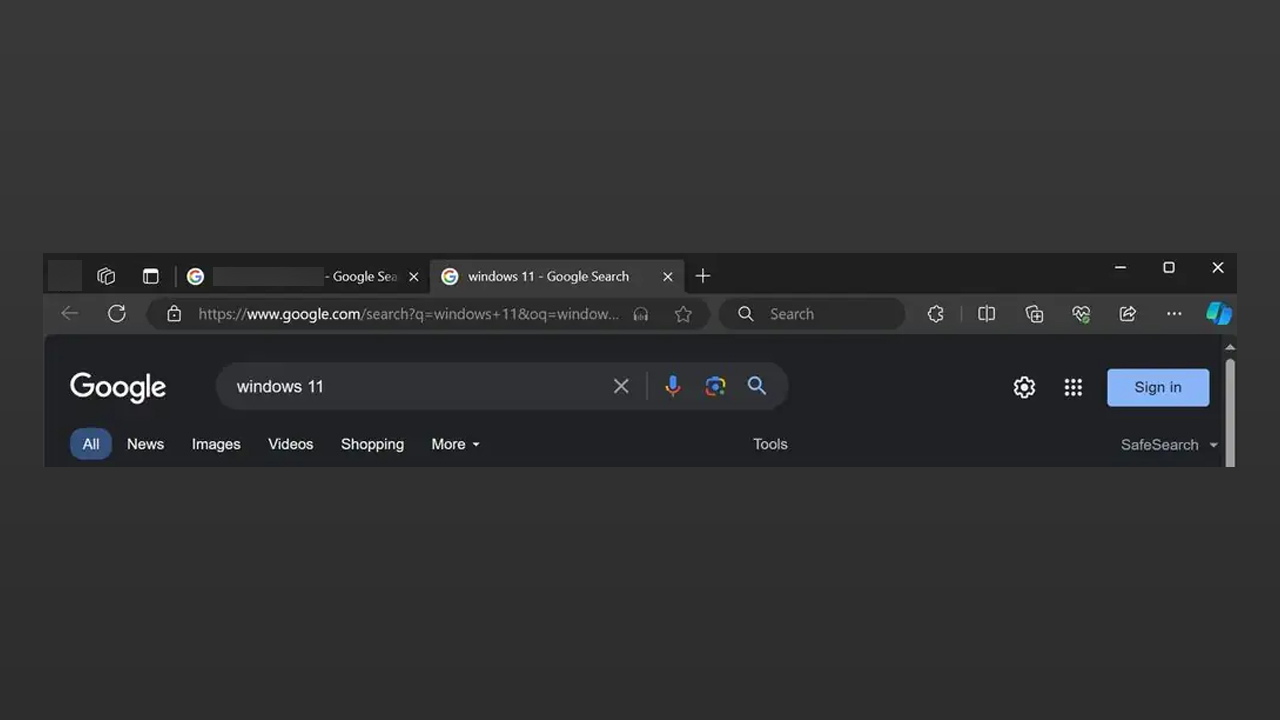Open the split screen view icon
The width and height of the screenshot is (1280, 720).
[986, 313]
